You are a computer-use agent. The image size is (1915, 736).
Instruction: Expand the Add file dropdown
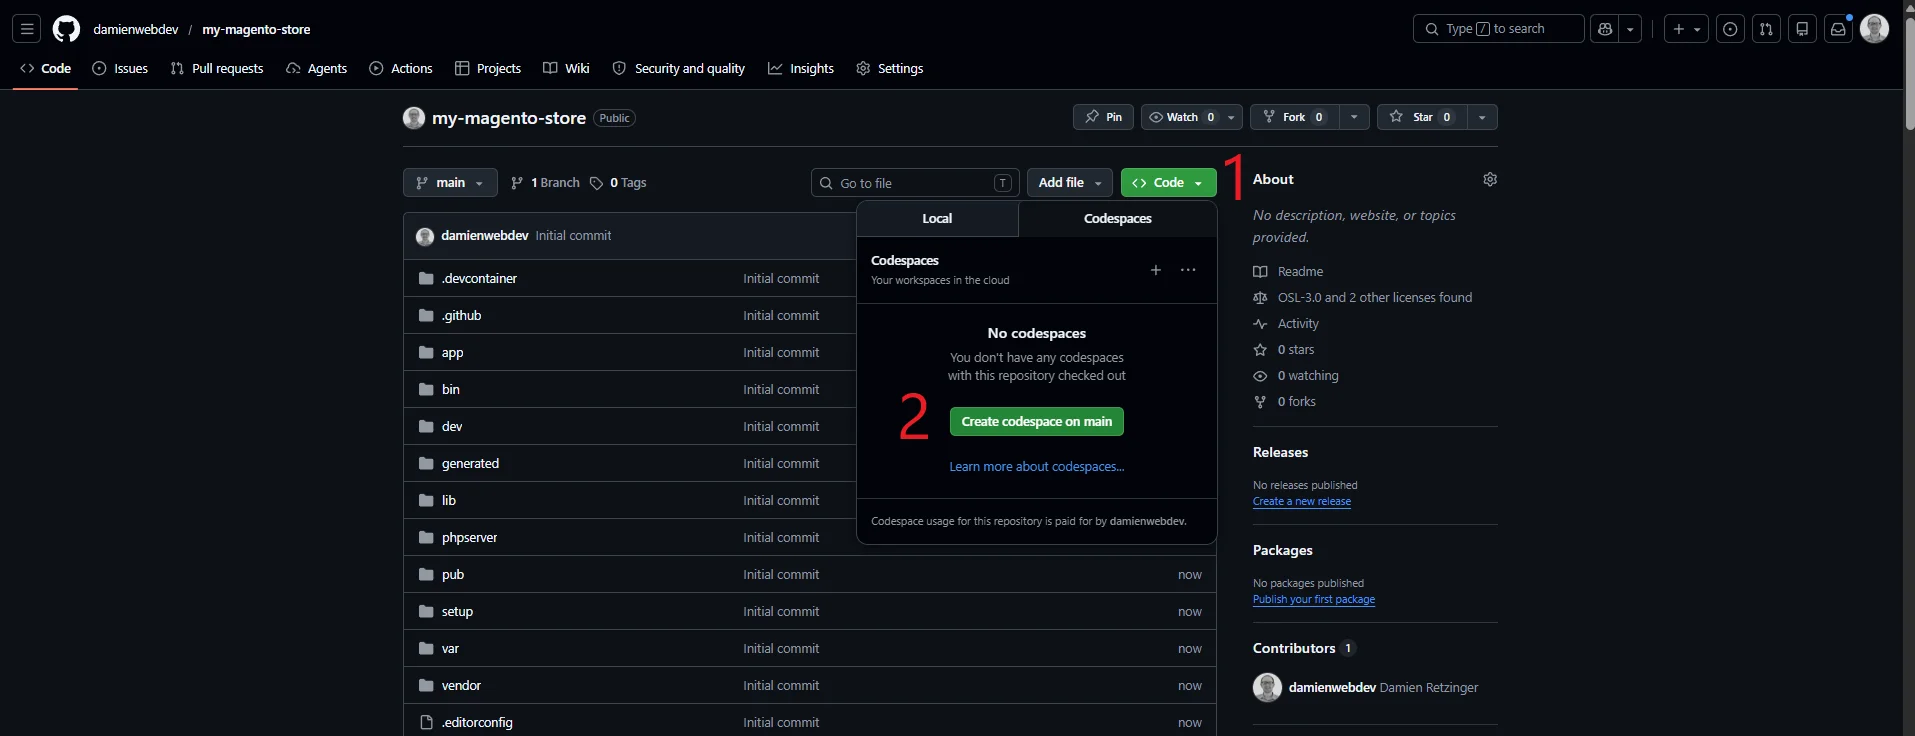tap(1070, 183)
